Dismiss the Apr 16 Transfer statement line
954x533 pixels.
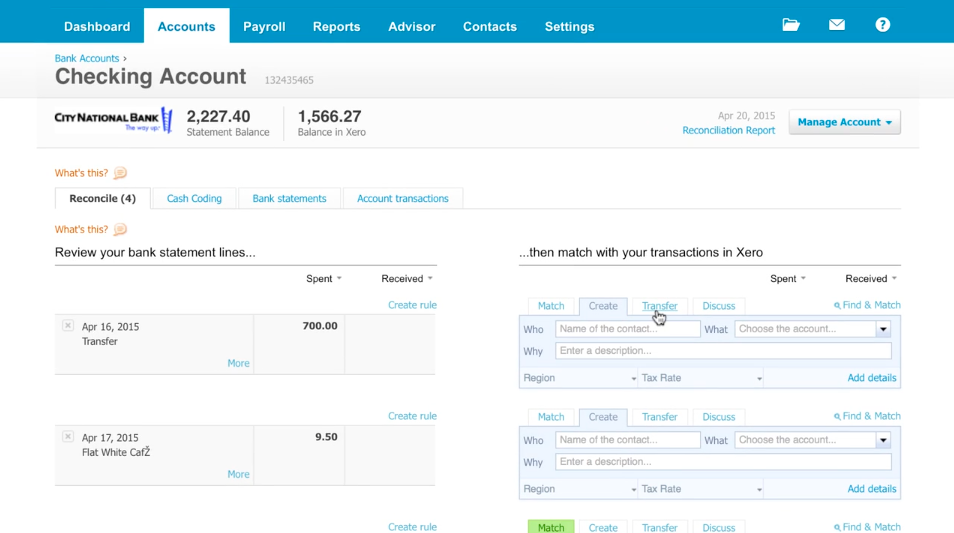click(x=68, y=326)
